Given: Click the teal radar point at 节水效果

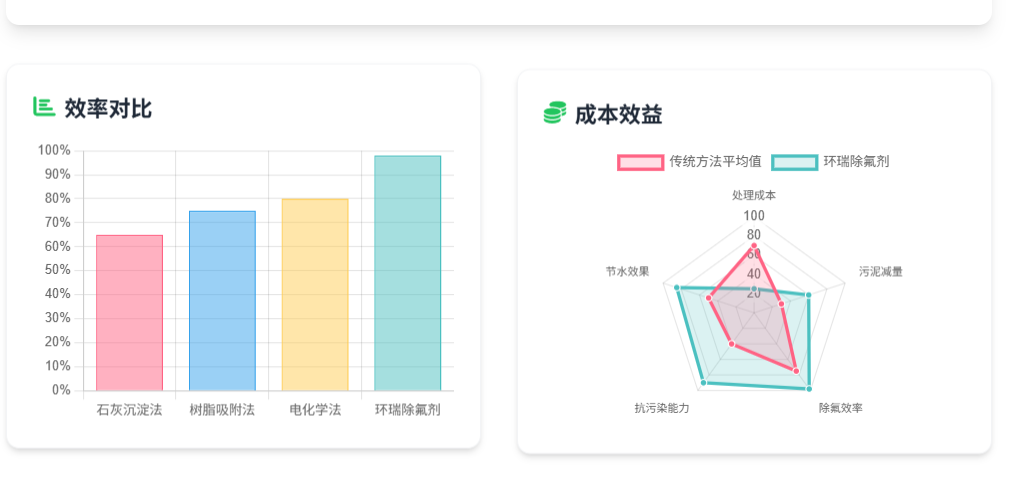Looking at the screenshot, I should point(677,288).
